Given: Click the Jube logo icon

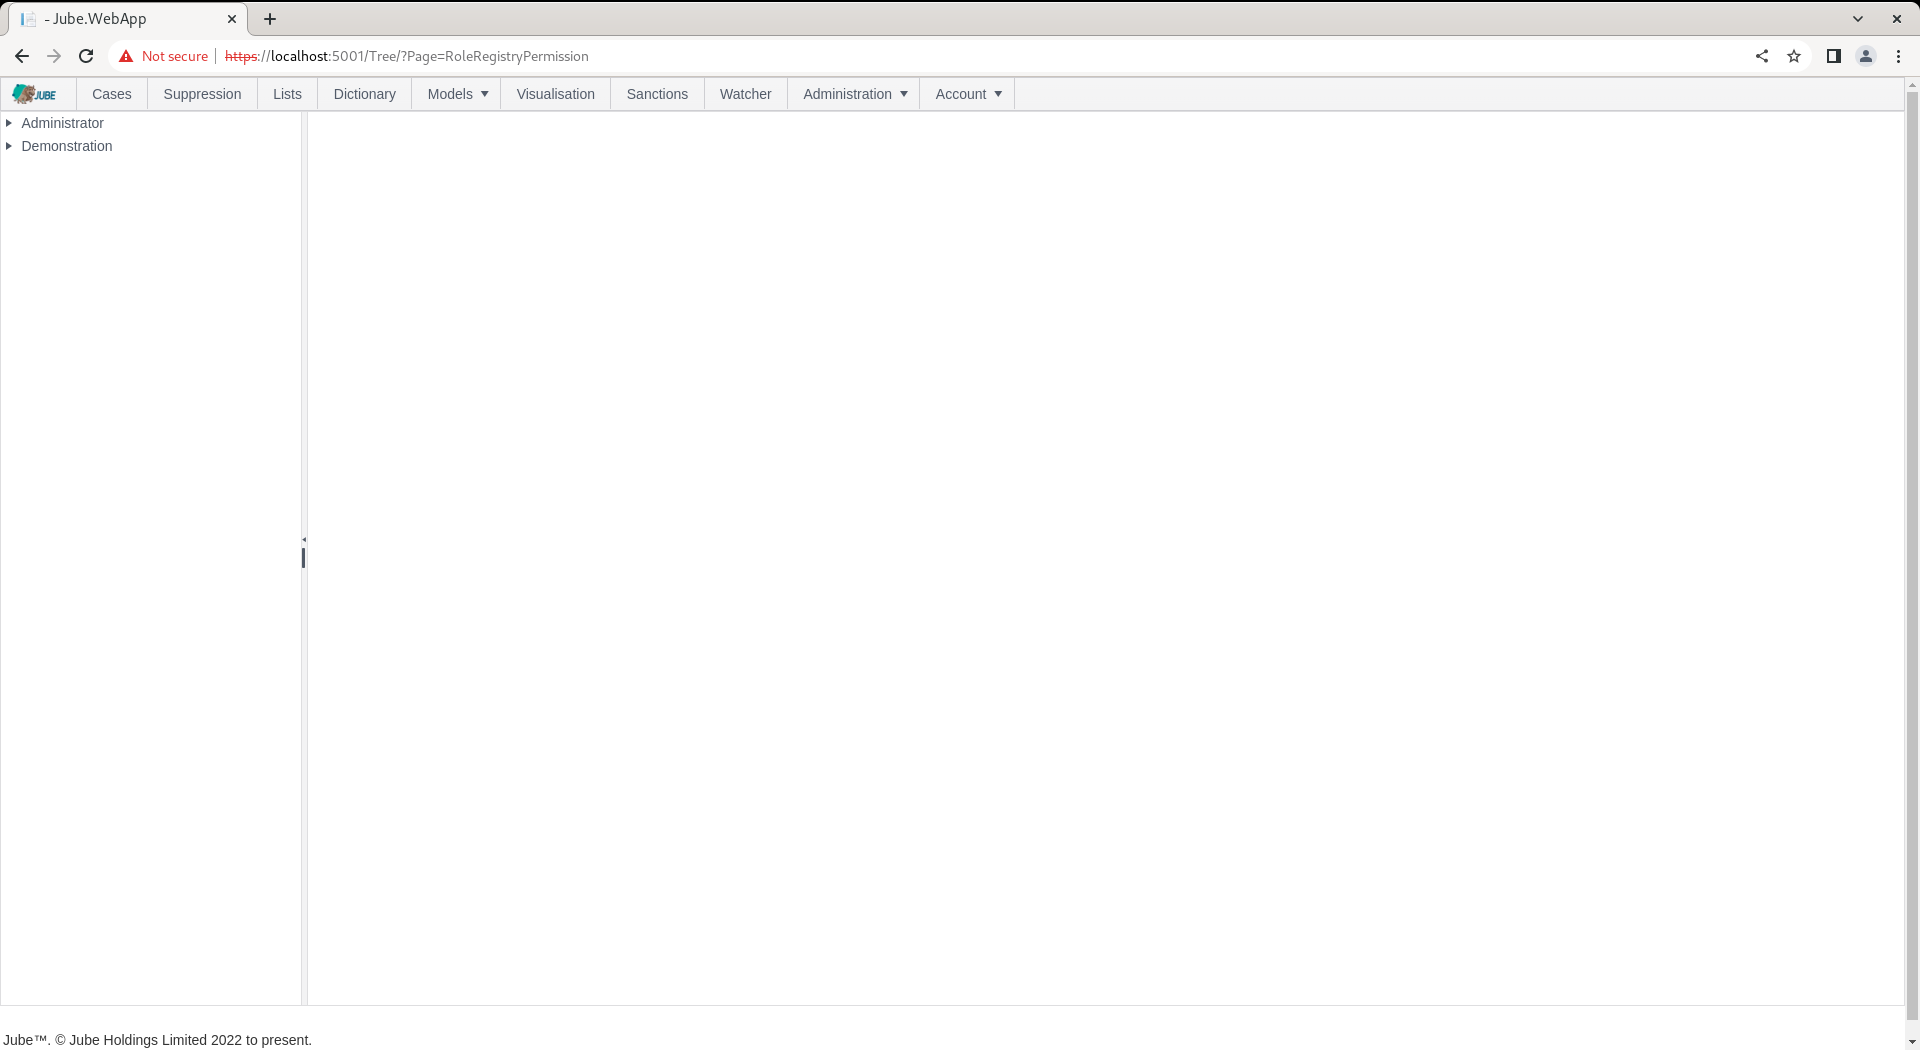Looking at the screenshot, I should [x=35, y=94].
